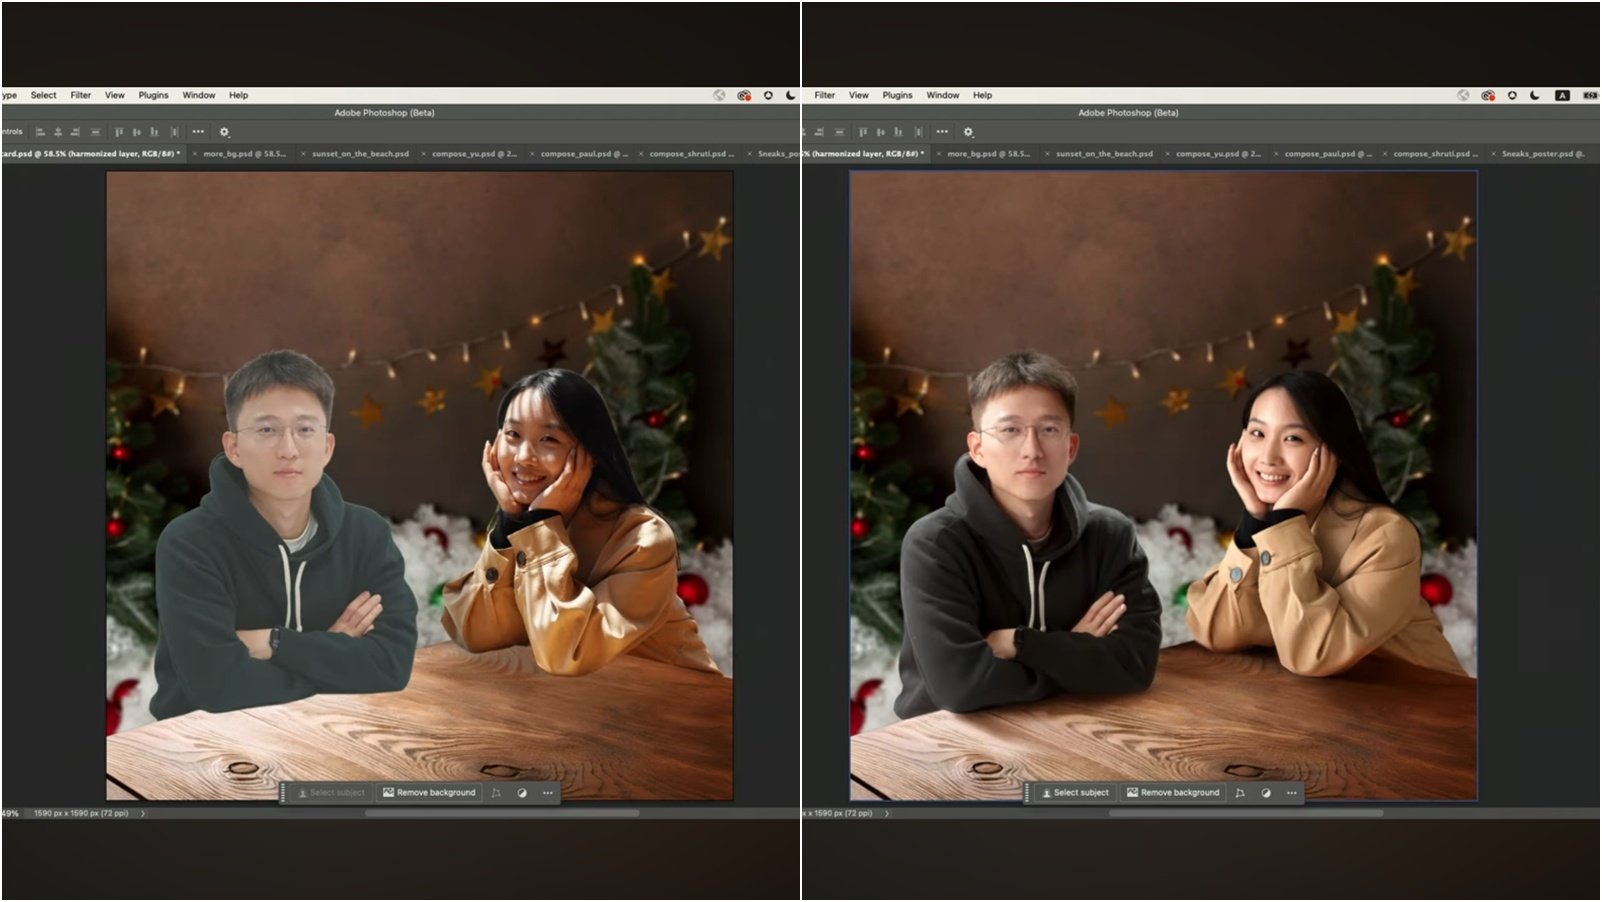
Task: Click Align top edges icon, left window
Action: 119,131
